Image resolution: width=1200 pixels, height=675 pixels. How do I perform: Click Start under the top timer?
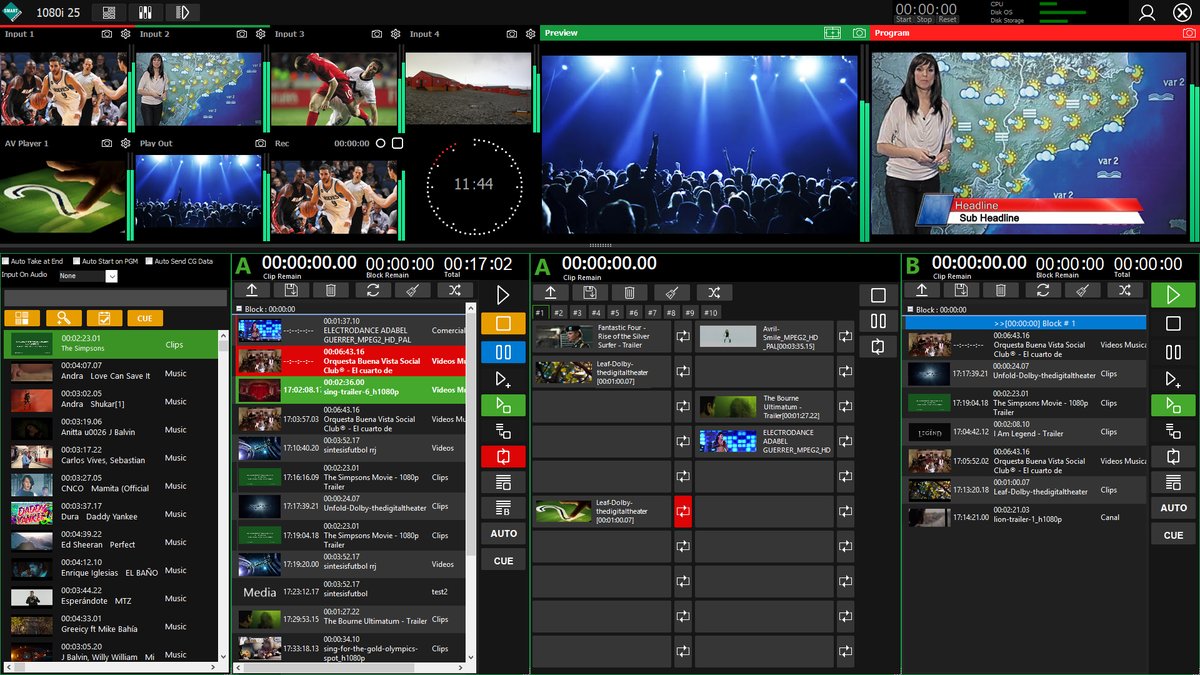pos(904,19)
